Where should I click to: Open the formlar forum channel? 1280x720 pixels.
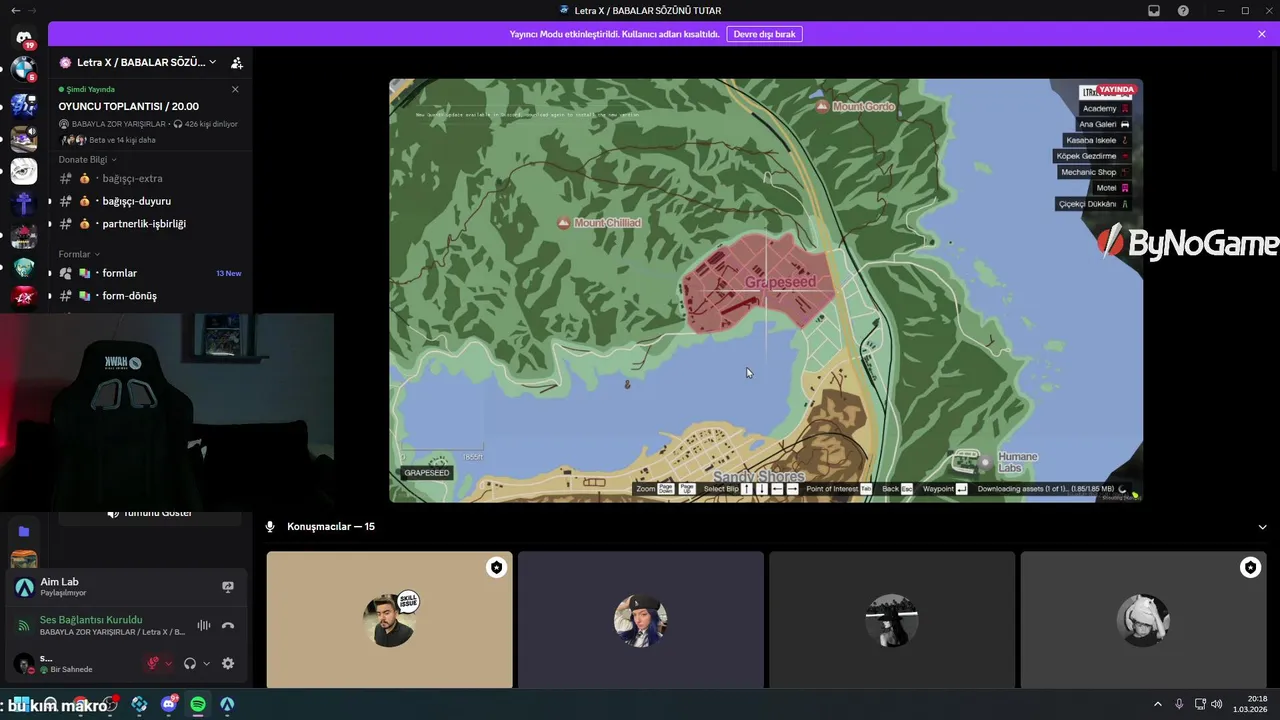(x=152, y=273)
